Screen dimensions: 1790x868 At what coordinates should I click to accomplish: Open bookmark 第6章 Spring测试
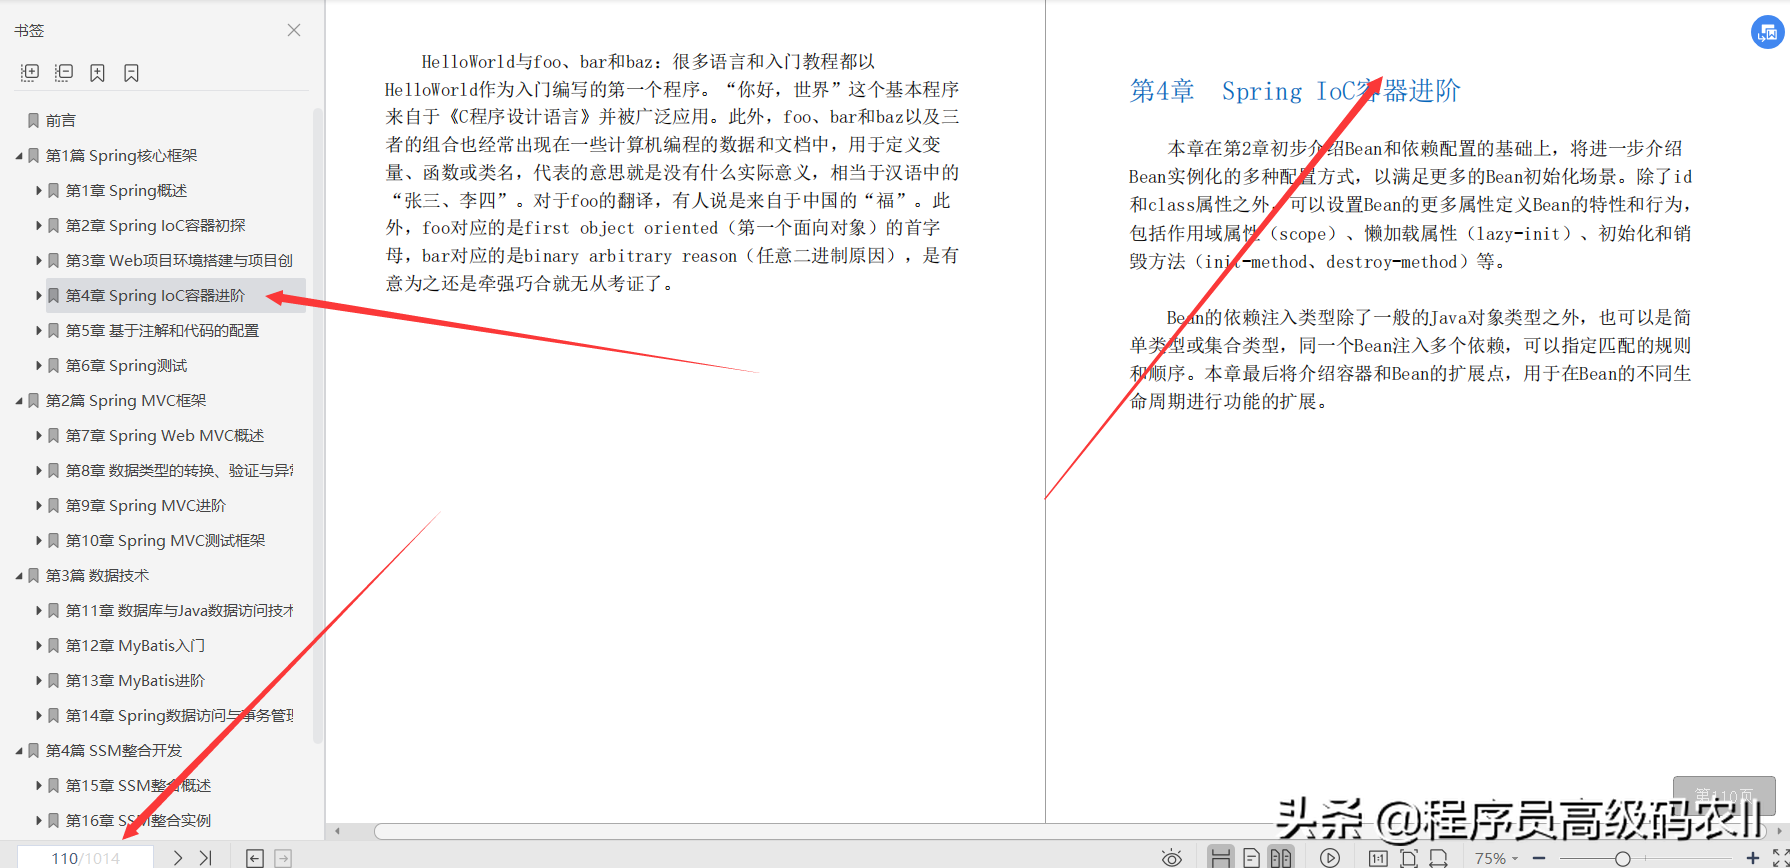[x=126, y=365]
